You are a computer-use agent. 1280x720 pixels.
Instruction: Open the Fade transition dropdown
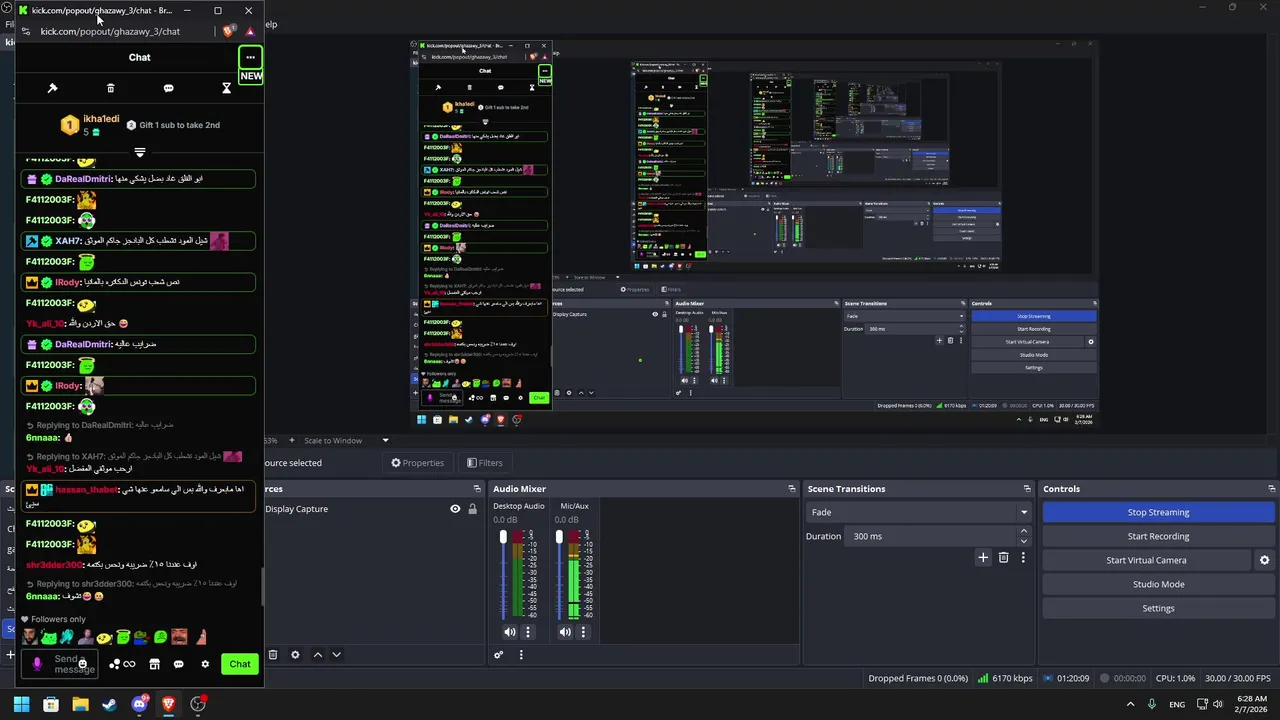pyautogui.click(x=918, y=512)
